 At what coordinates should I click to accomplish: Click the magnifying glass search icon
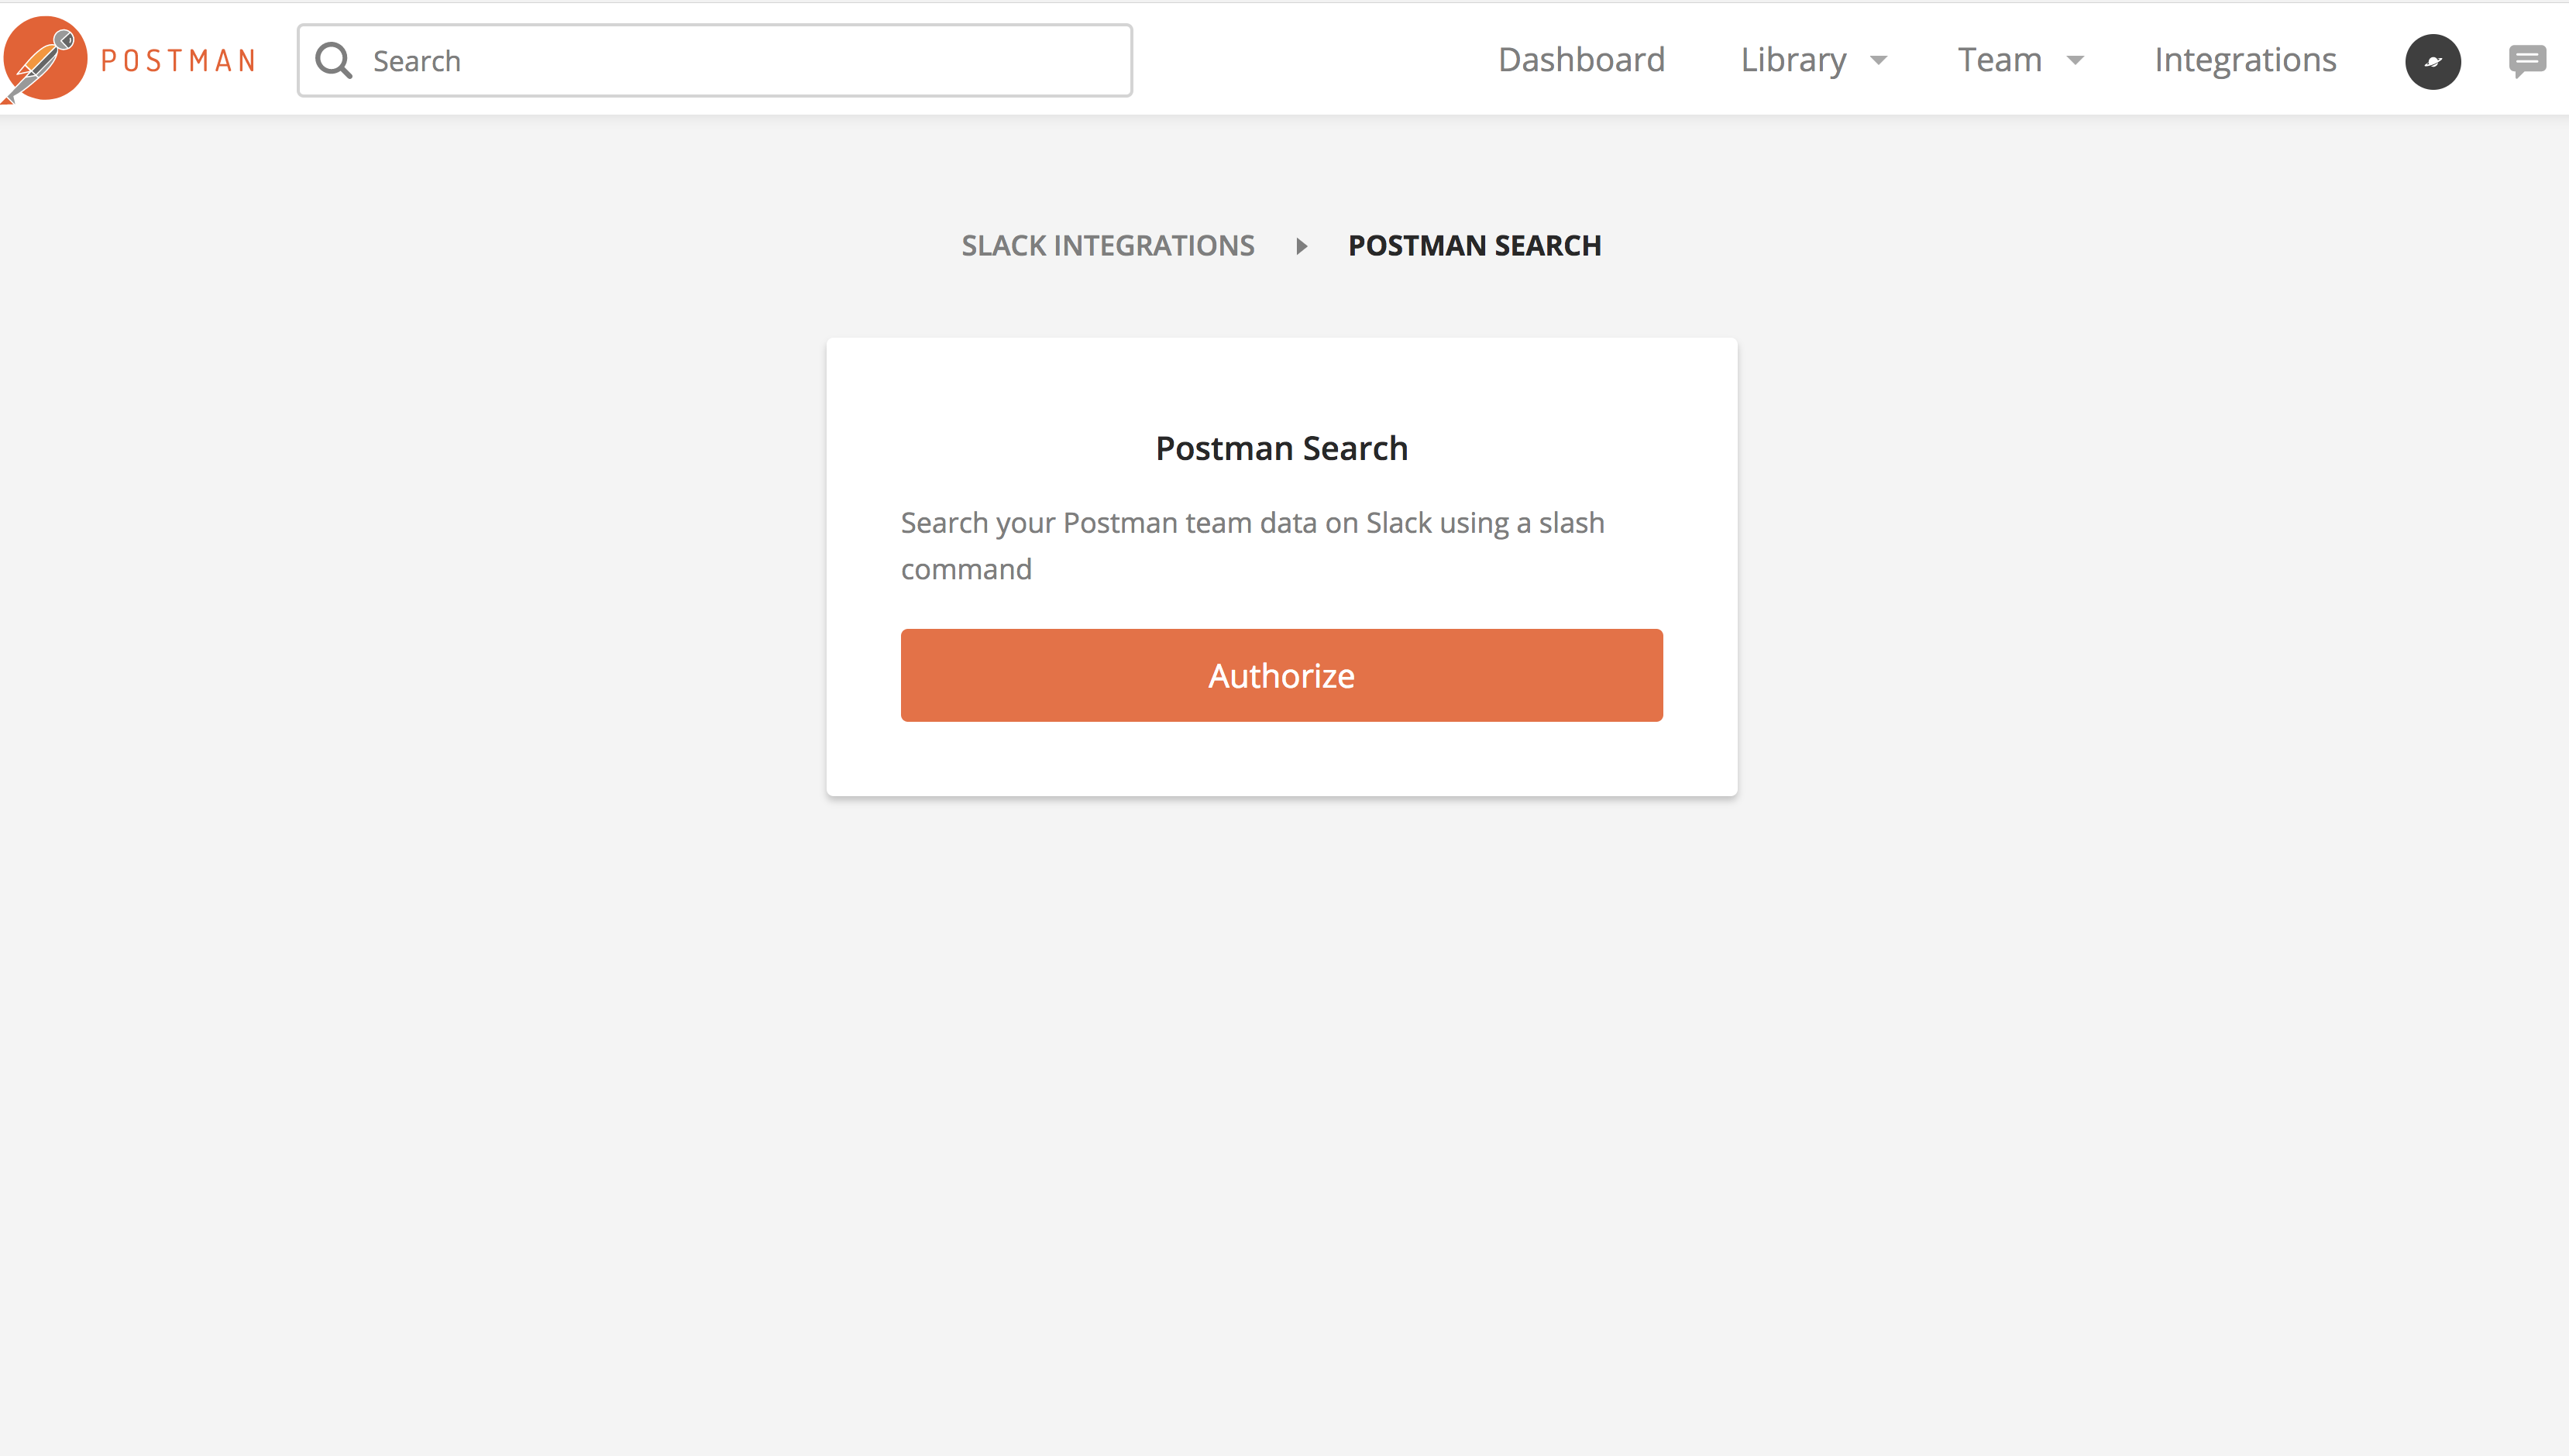[334, 61]
